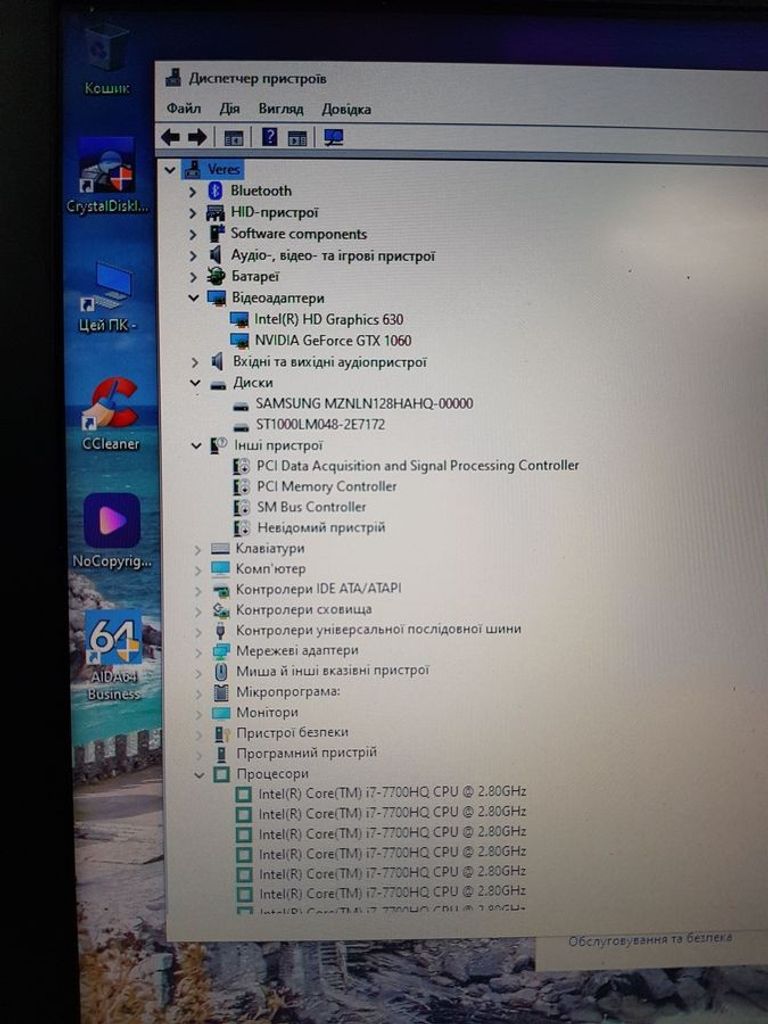The width and height of the screenshot is (768, 1024).
Task: Open the Довідка menu
Action: (346, 109)
